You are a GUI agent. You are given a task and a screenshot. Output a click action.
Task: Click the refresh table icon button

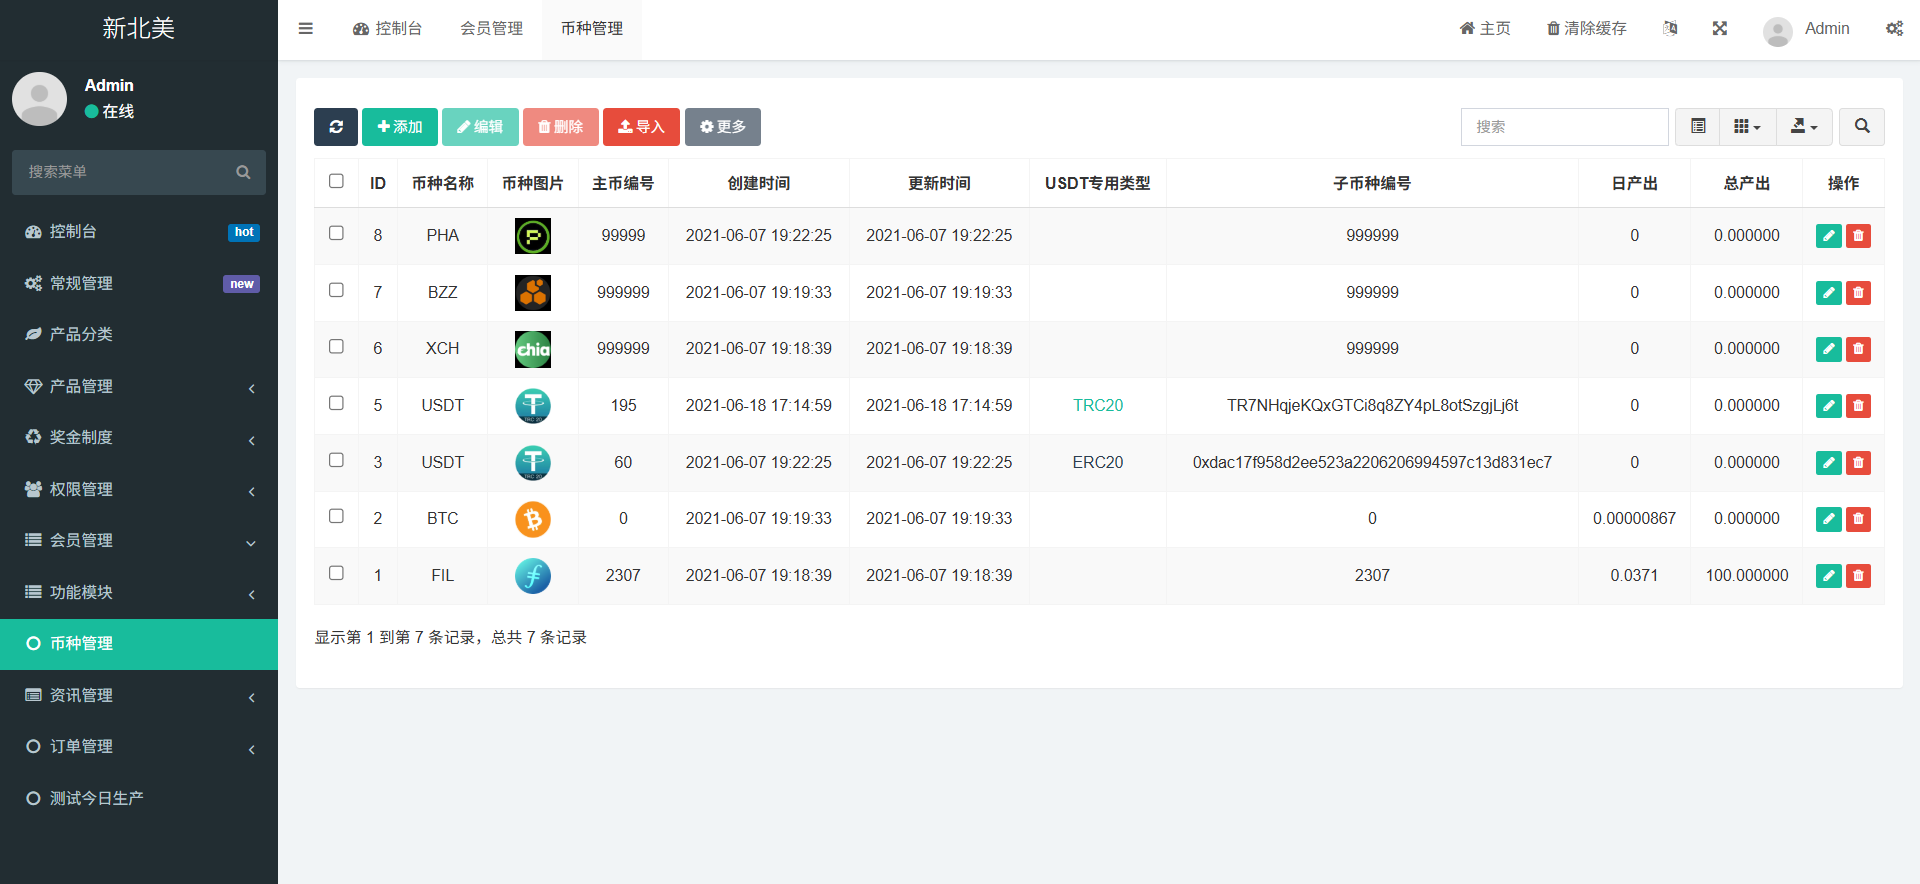[x=336, y=127]
